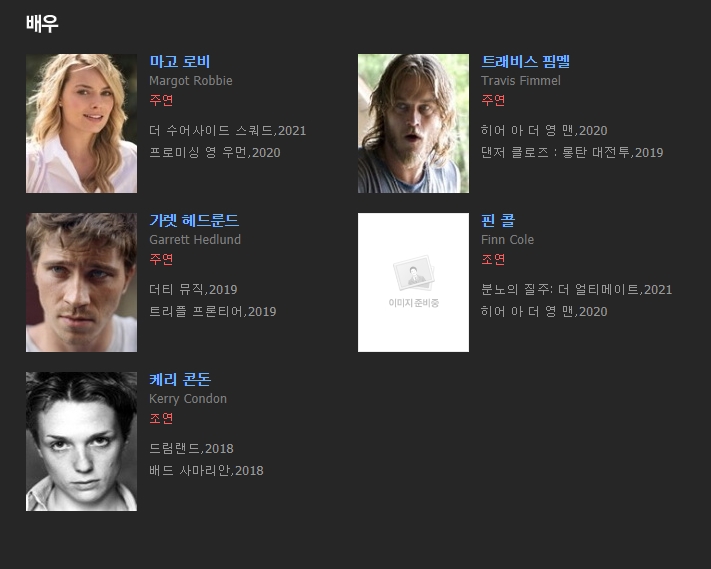Open 댄저 클로즈 : 롱탄 대전투,2019 filmography entry

572,153
